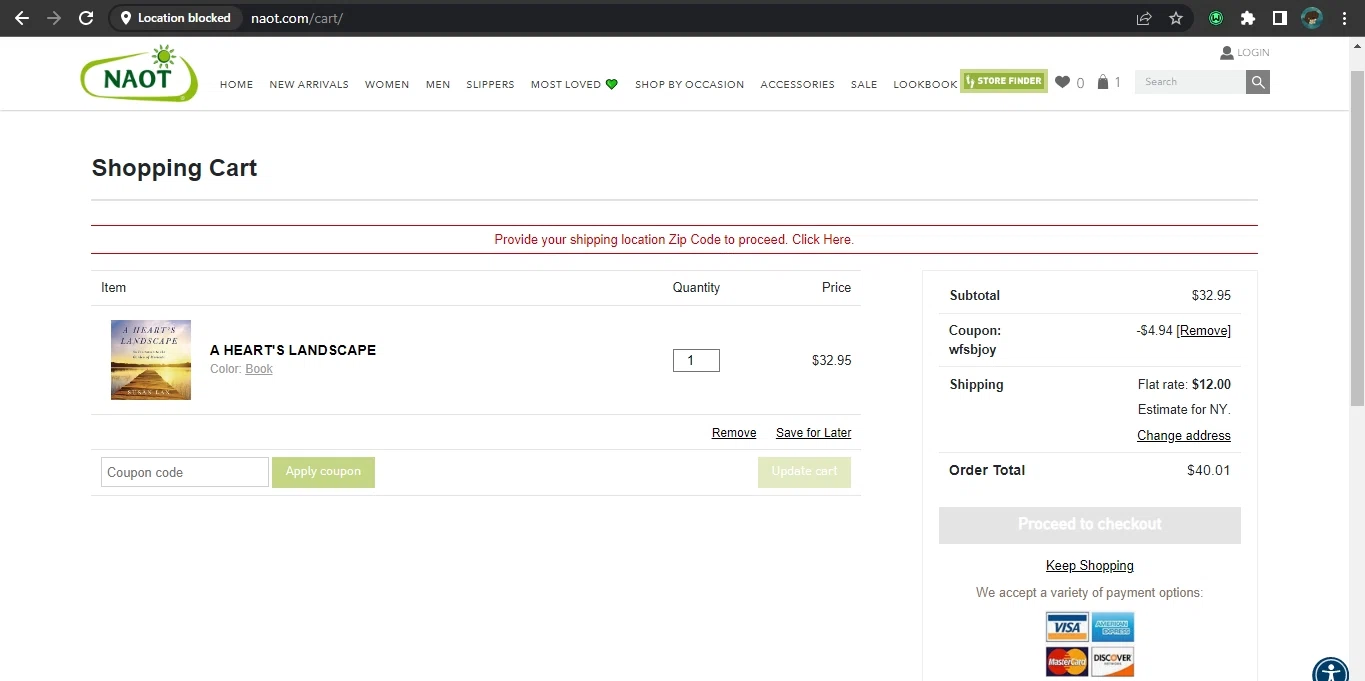Click the search magnifier button

coord(1258,82)
